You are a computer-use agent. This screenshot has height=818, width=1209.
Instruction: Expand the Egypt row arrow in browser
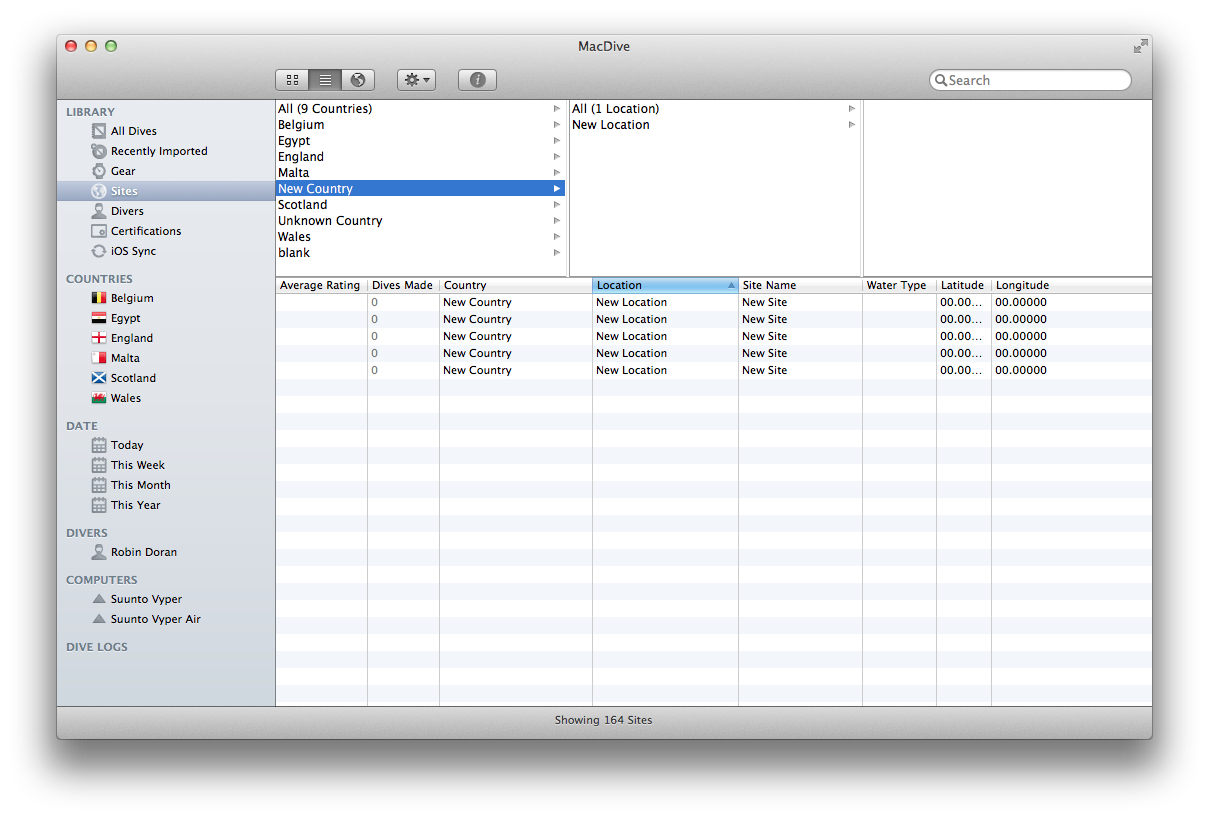click(557, 141)
